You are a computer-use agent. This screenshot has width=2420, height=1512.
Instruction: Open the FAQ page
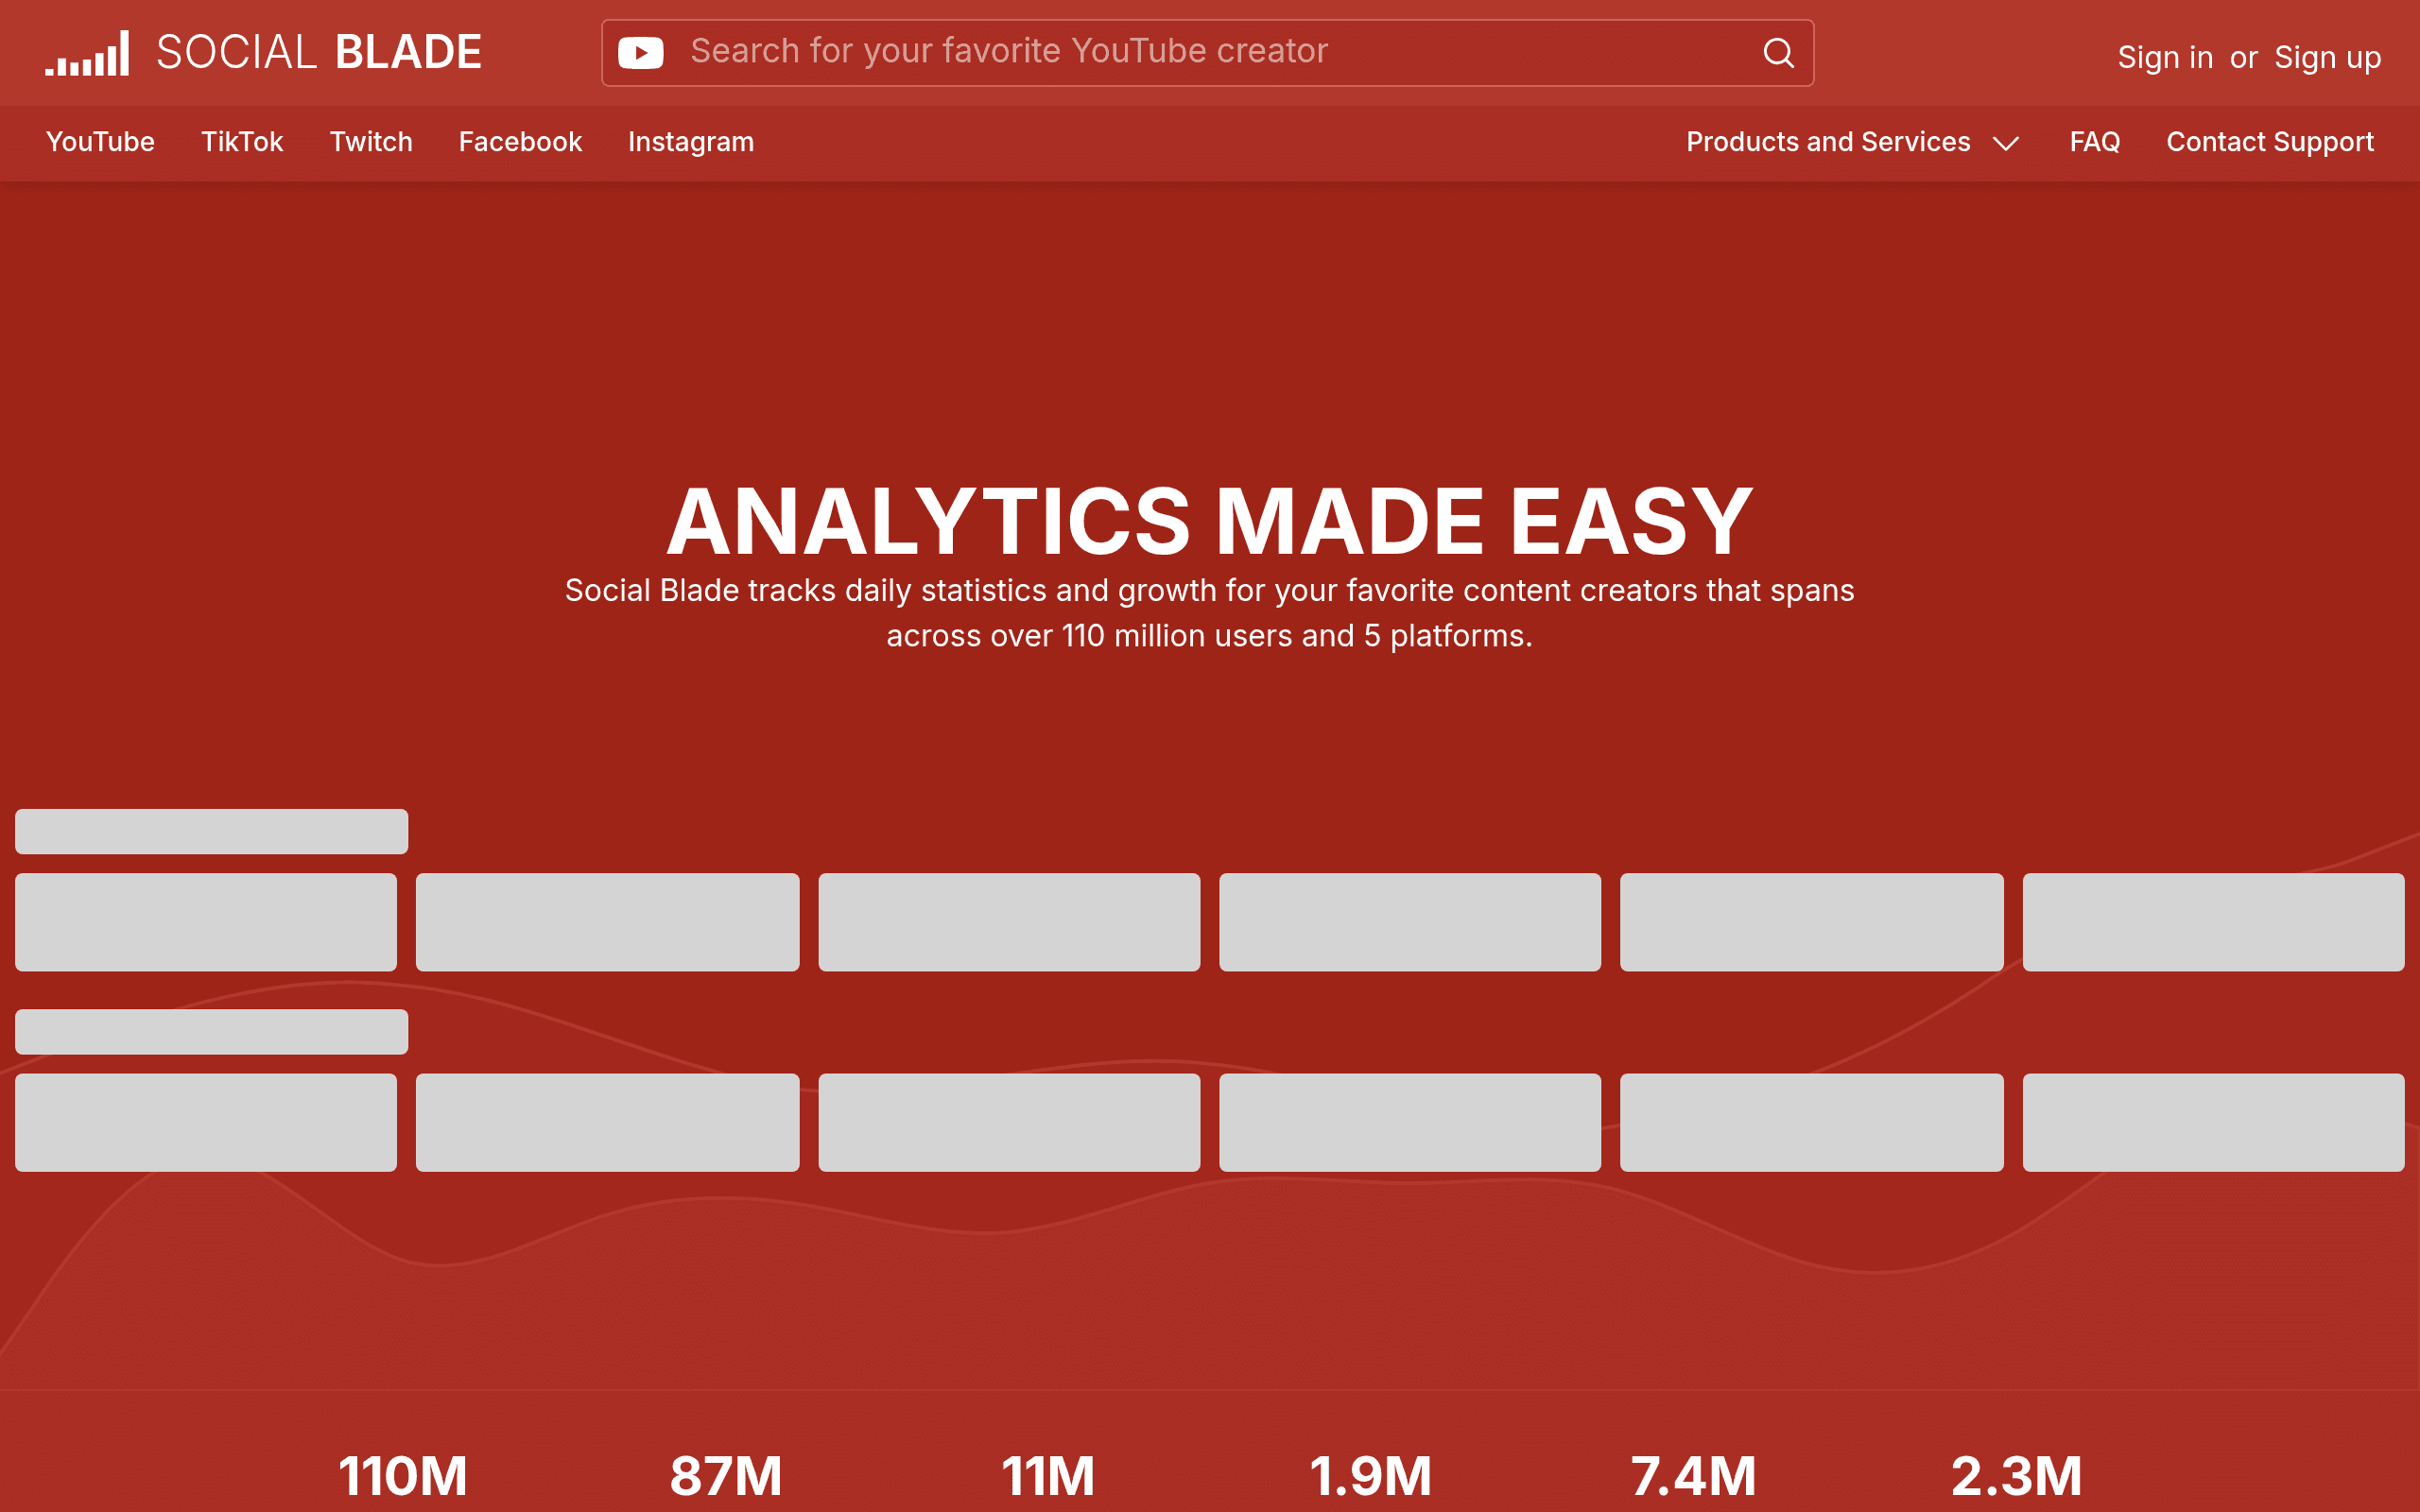coord(2094,142)
